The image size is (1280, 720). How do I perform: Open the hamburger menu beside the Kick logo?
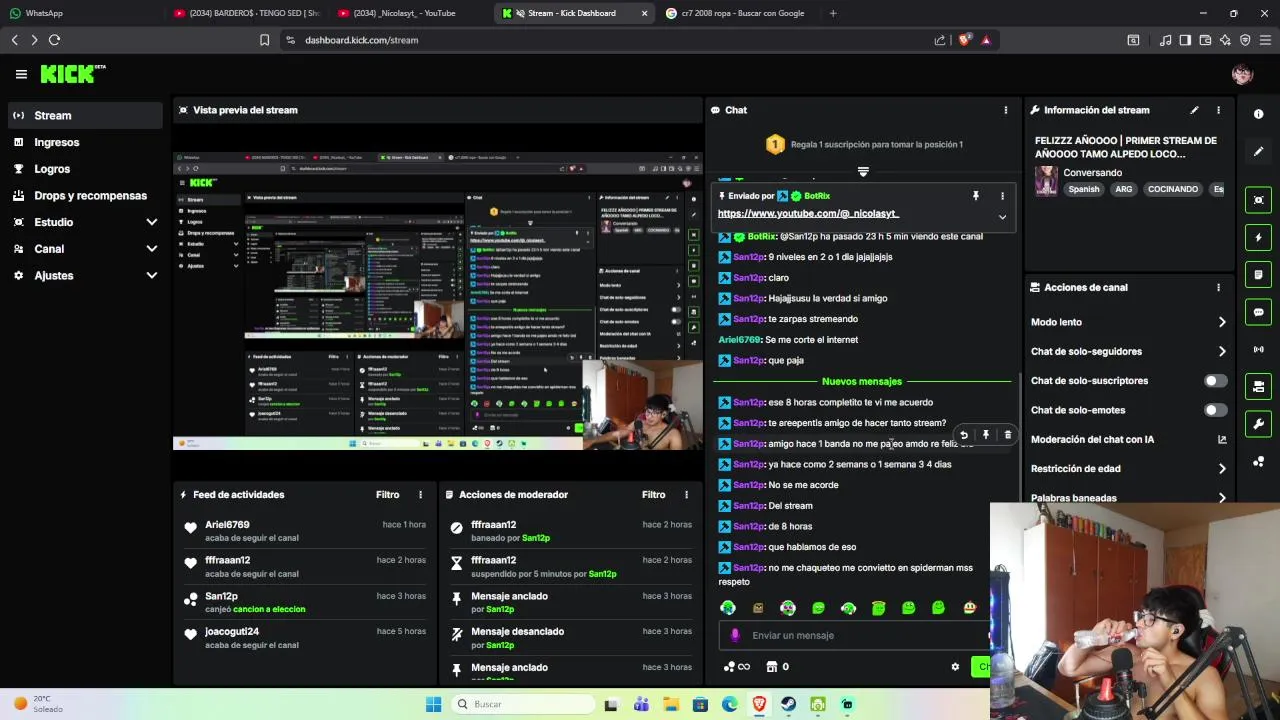coord(21,74)
